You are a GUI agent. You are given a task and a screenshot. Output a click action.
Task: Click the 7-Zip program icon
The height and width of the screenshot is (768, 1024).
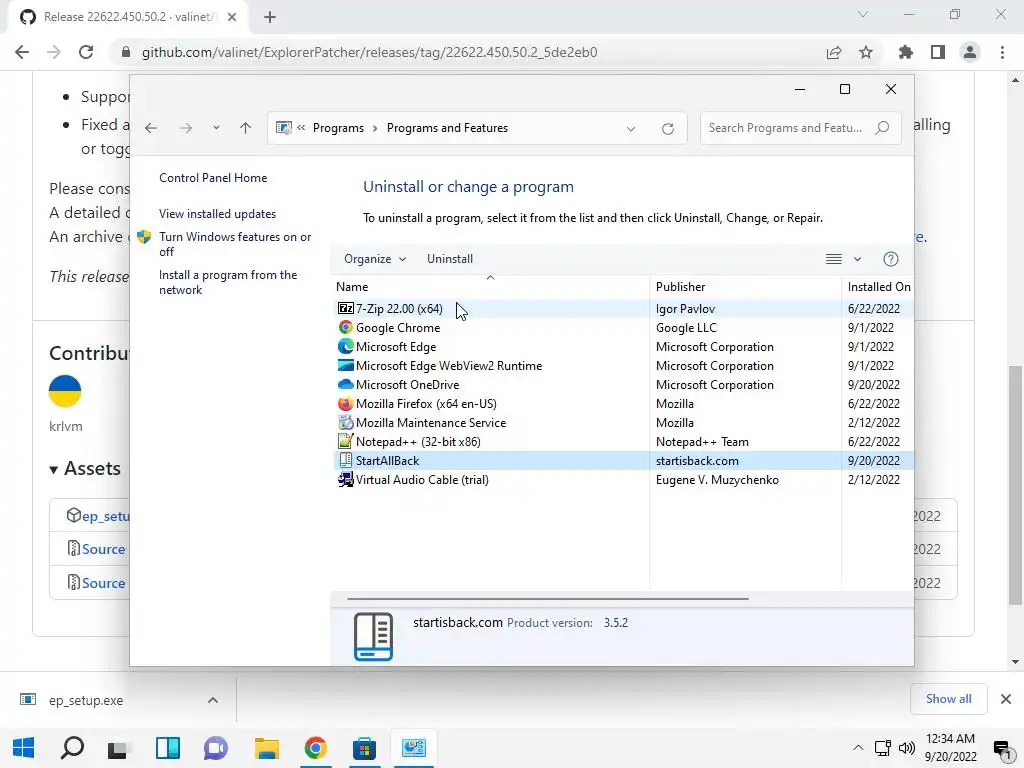coord(345,308)
